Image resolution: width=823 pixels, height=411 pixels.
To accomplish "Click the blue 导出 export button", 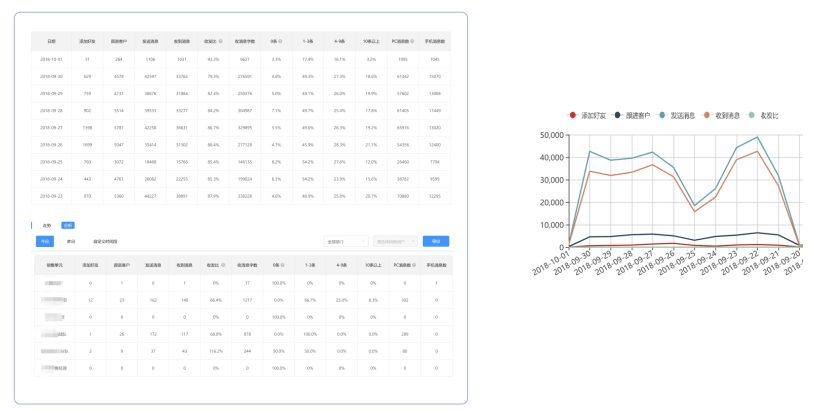I will 436,241.
